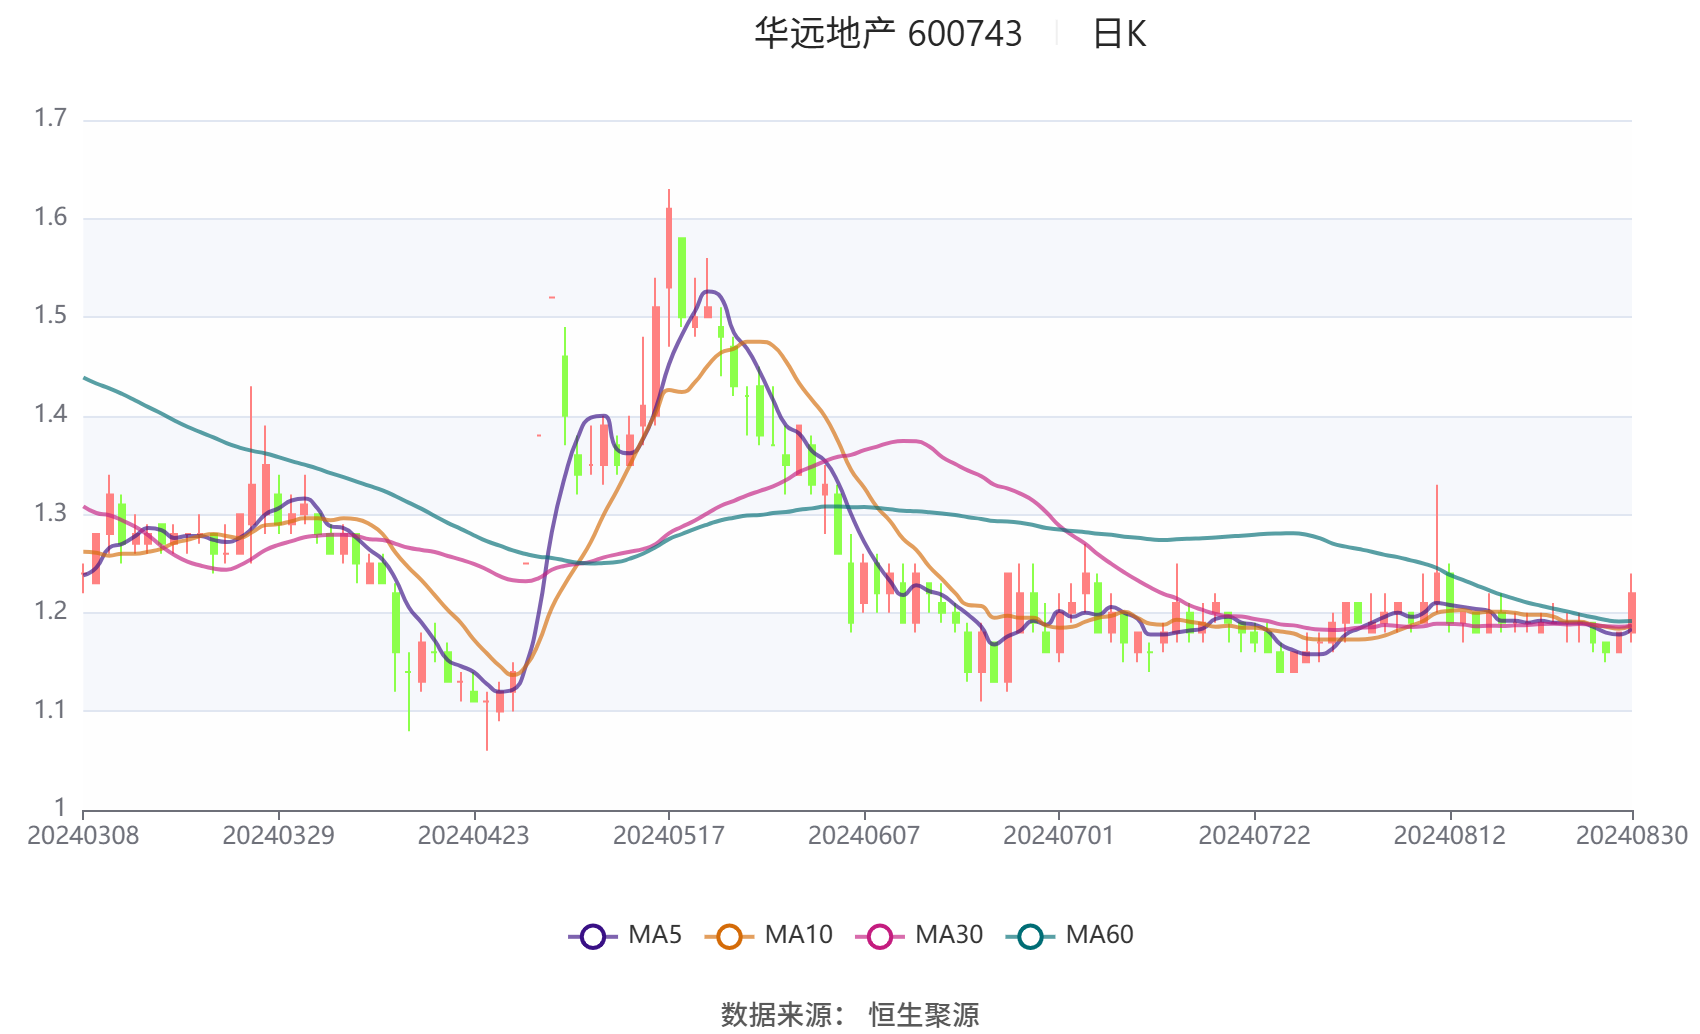Screen dimensions: 1700x1034
Task: Click the chart title 华远地产 600743
Action: (x=888, y=34)
